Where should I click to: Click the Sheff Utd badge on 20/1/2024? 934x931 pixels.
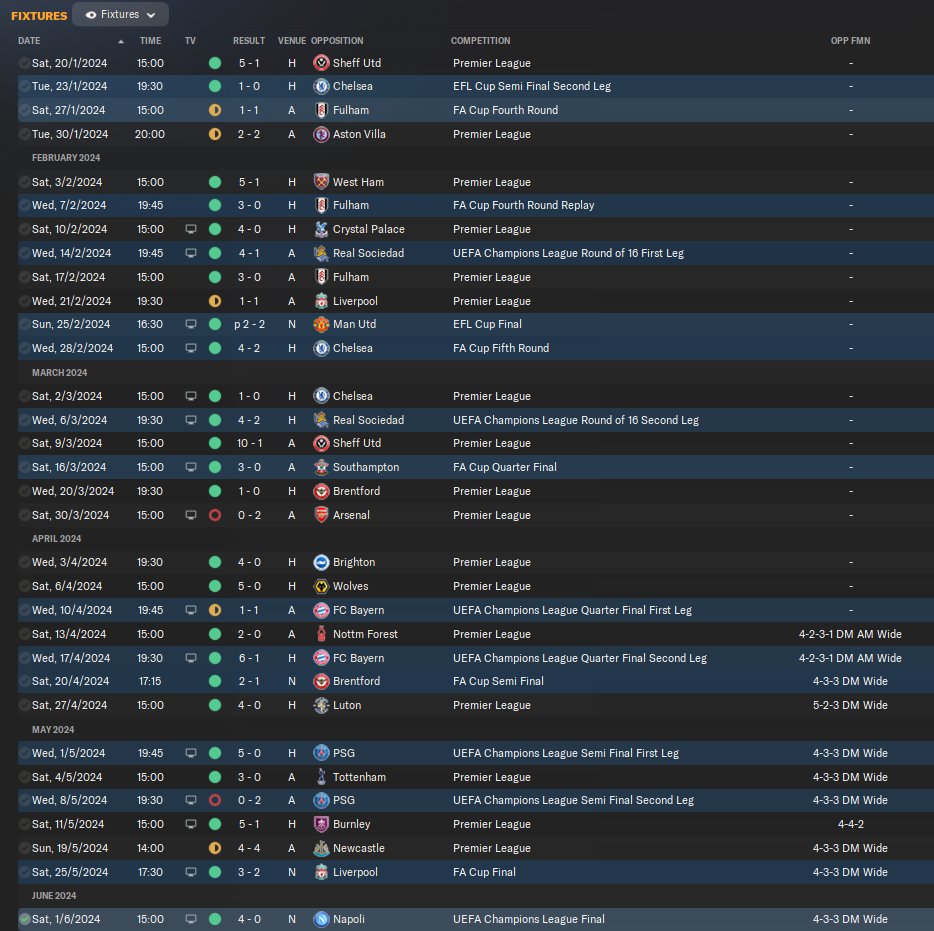(321, 63)
